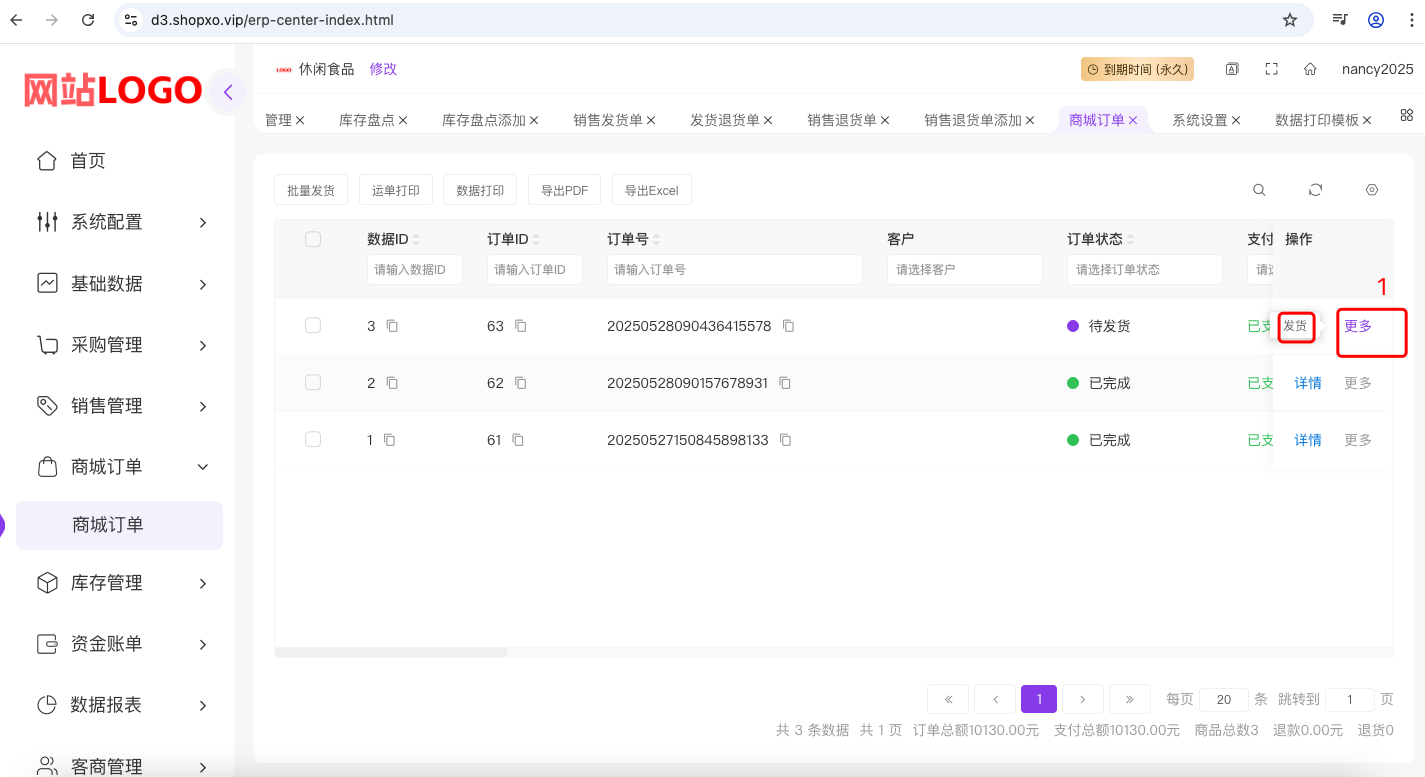Click the 数据打印 button
This screenshot has height=777, width=1425.
click(x=480, y=190)
